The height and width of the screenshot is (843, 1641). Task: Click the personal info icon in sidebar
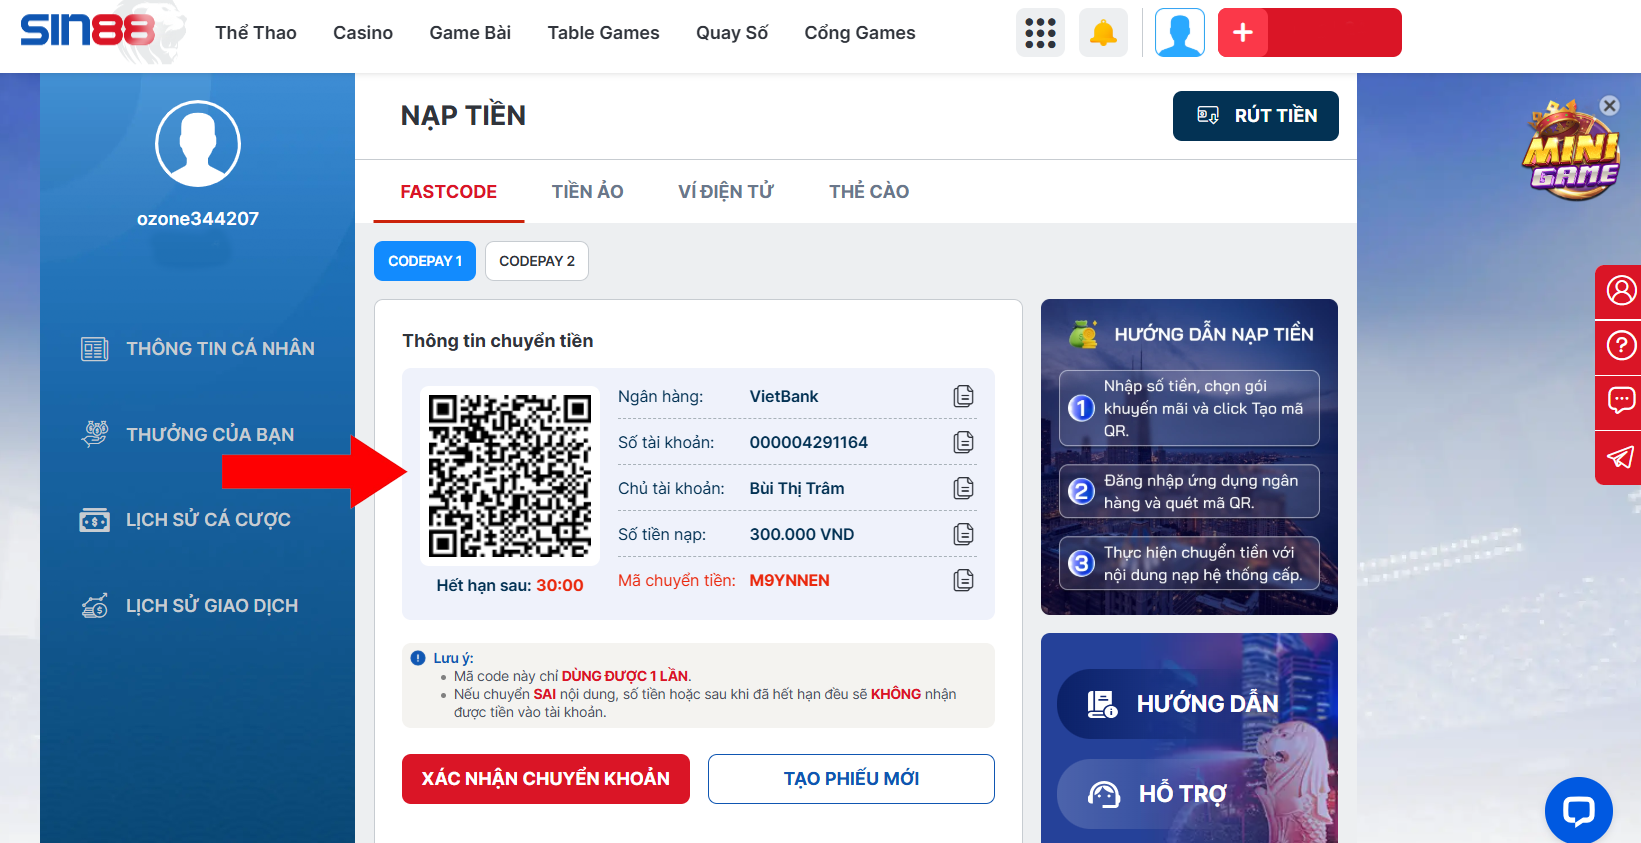(95, 349)
